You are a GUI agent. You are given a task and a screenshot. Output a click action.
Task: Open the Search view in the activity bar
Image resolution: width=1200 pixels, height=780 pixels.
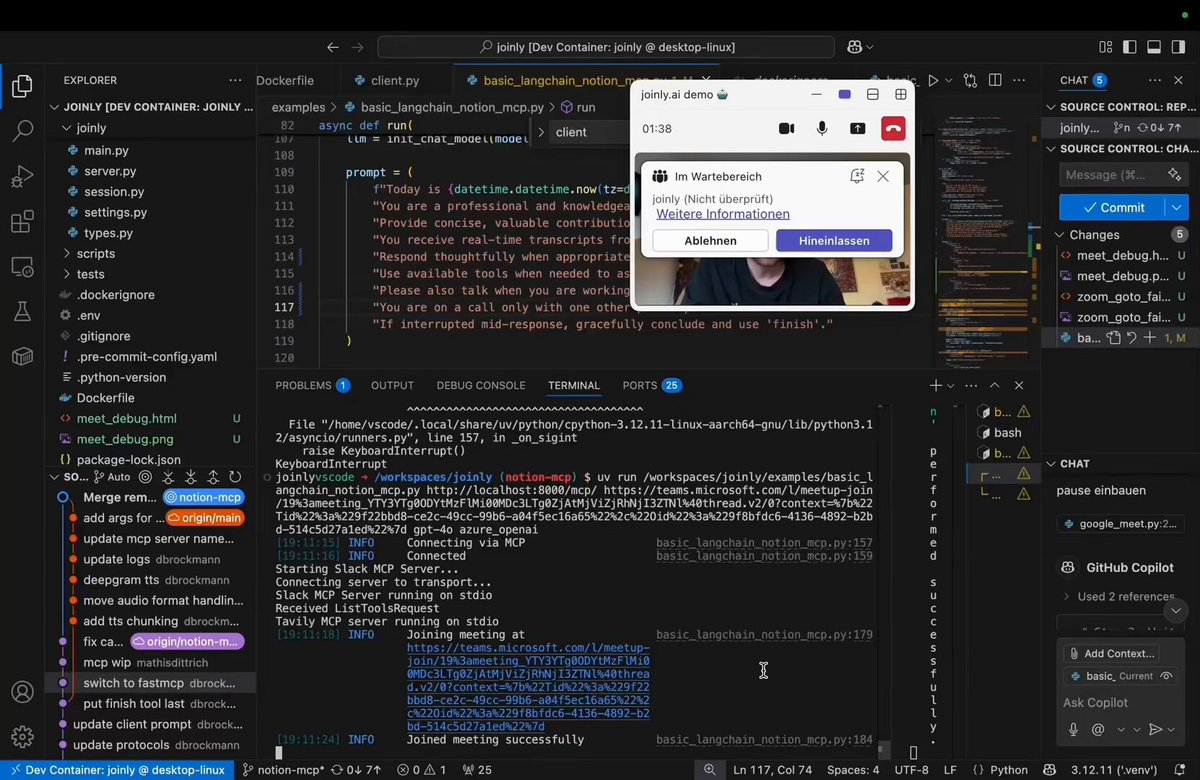[22, 131]
